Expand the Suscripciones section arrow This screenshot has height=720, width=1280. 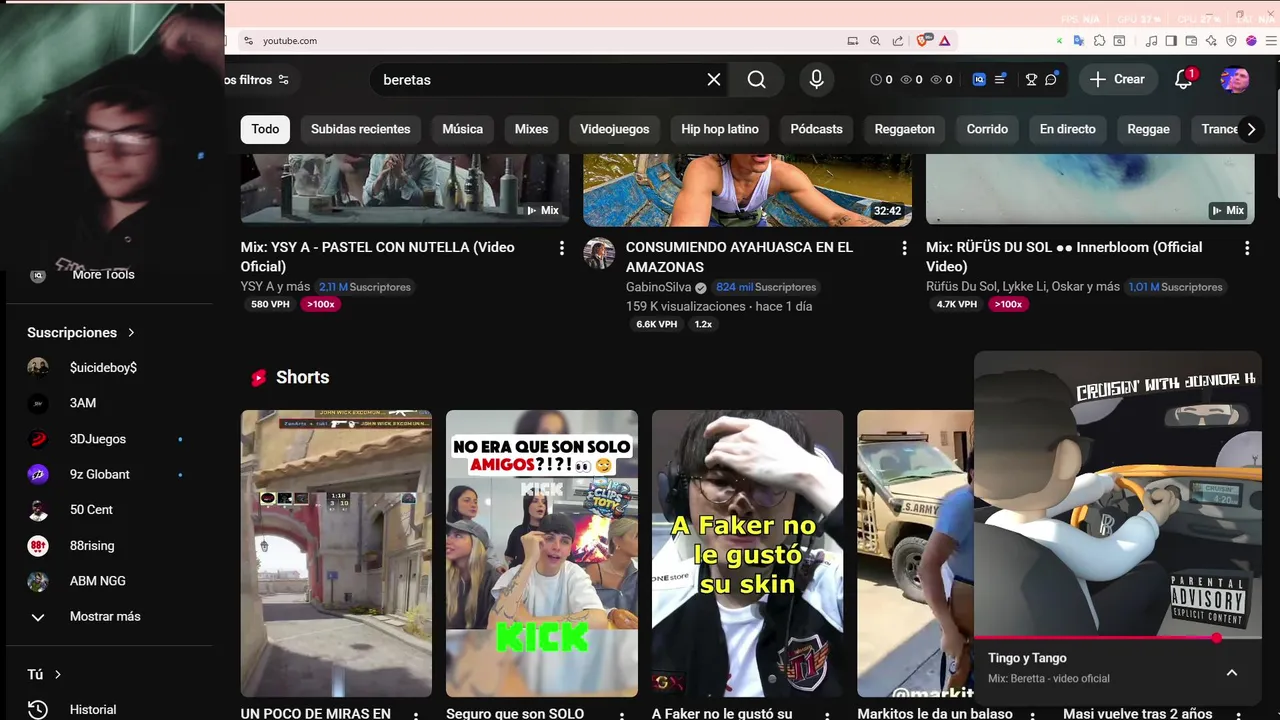pos(131,332)
